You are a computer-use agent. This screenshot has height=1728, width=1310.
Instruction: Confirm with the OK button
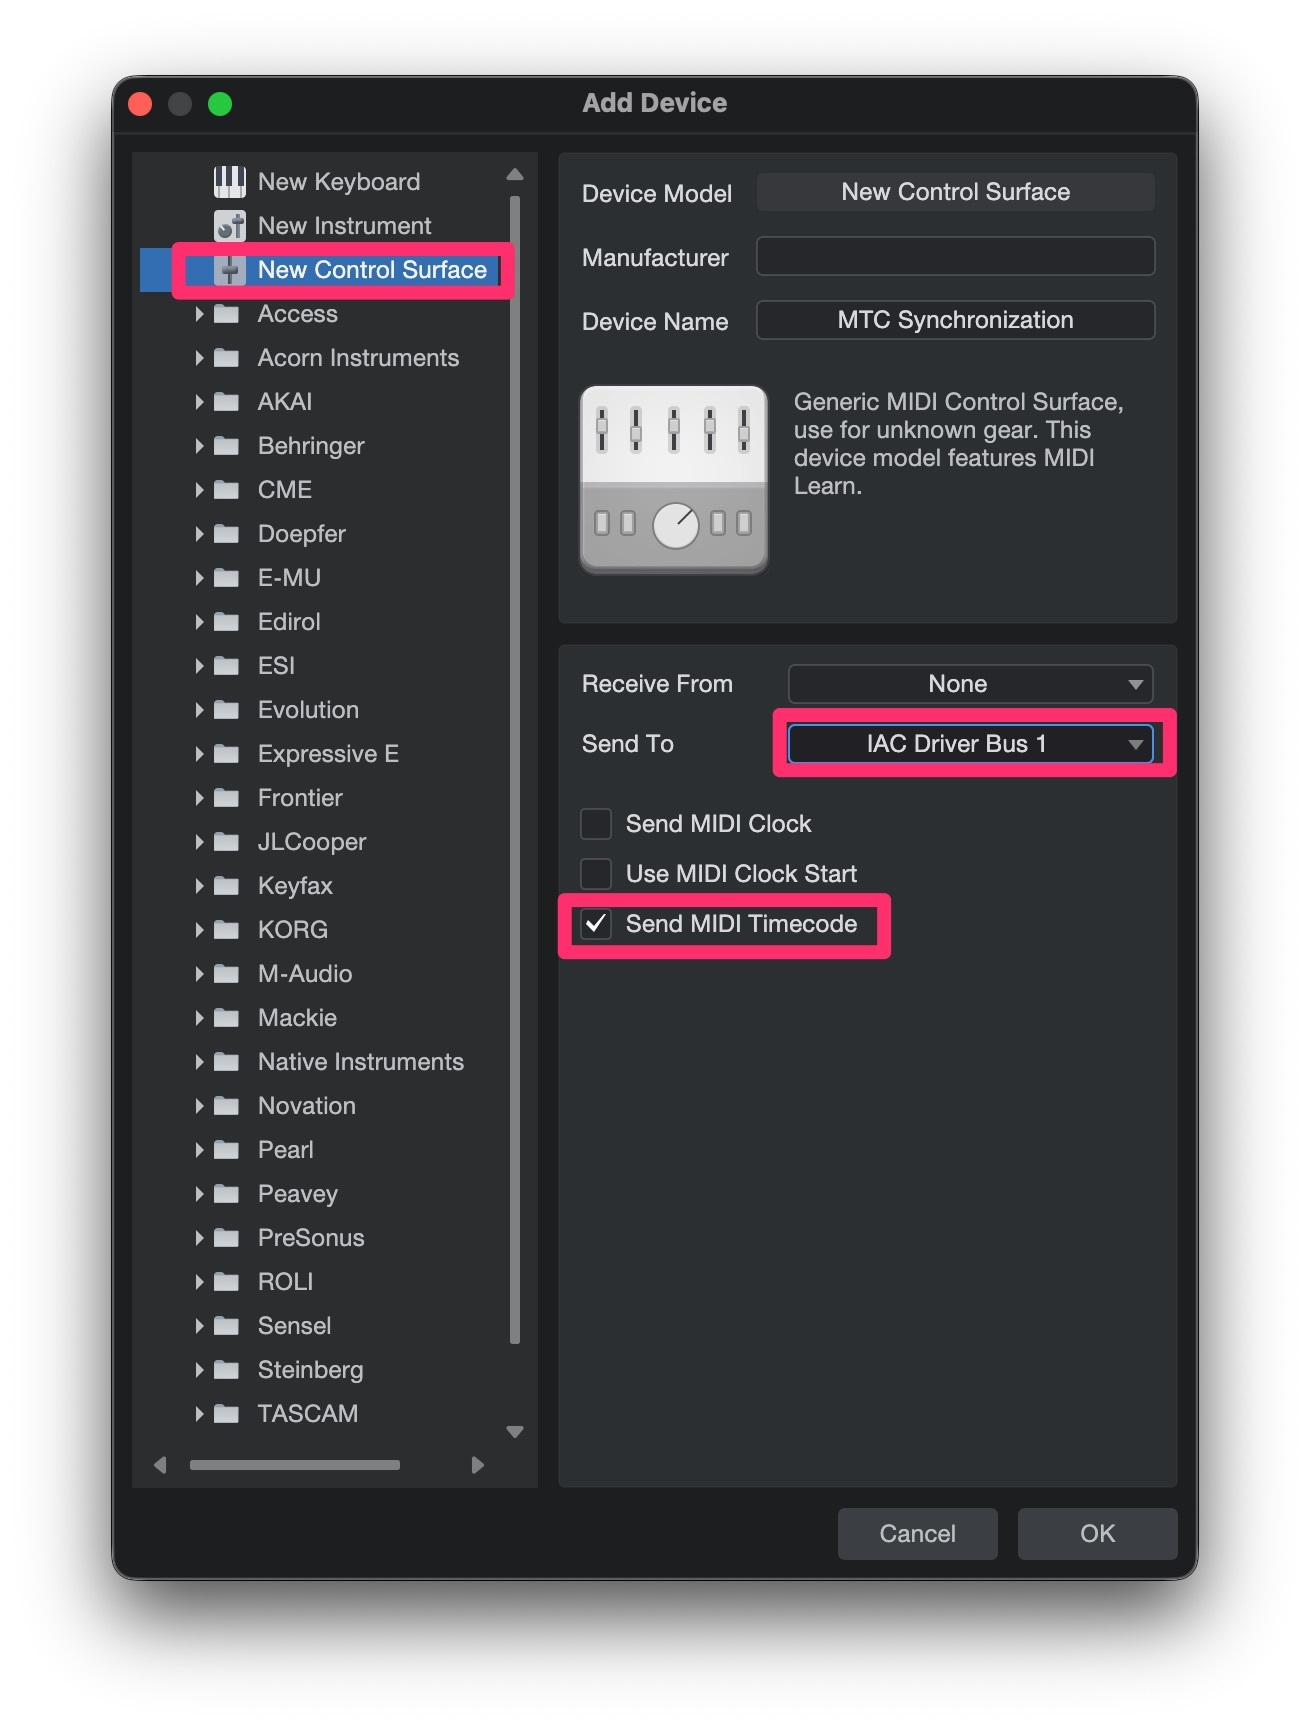point(1096,1533)
